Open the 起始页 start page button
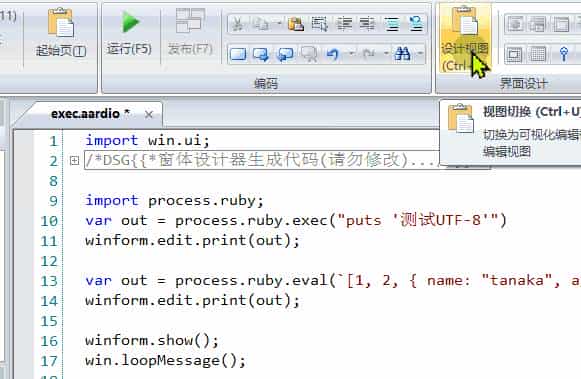The height and width of the screenshot is (379, 581). click(61, 33)
